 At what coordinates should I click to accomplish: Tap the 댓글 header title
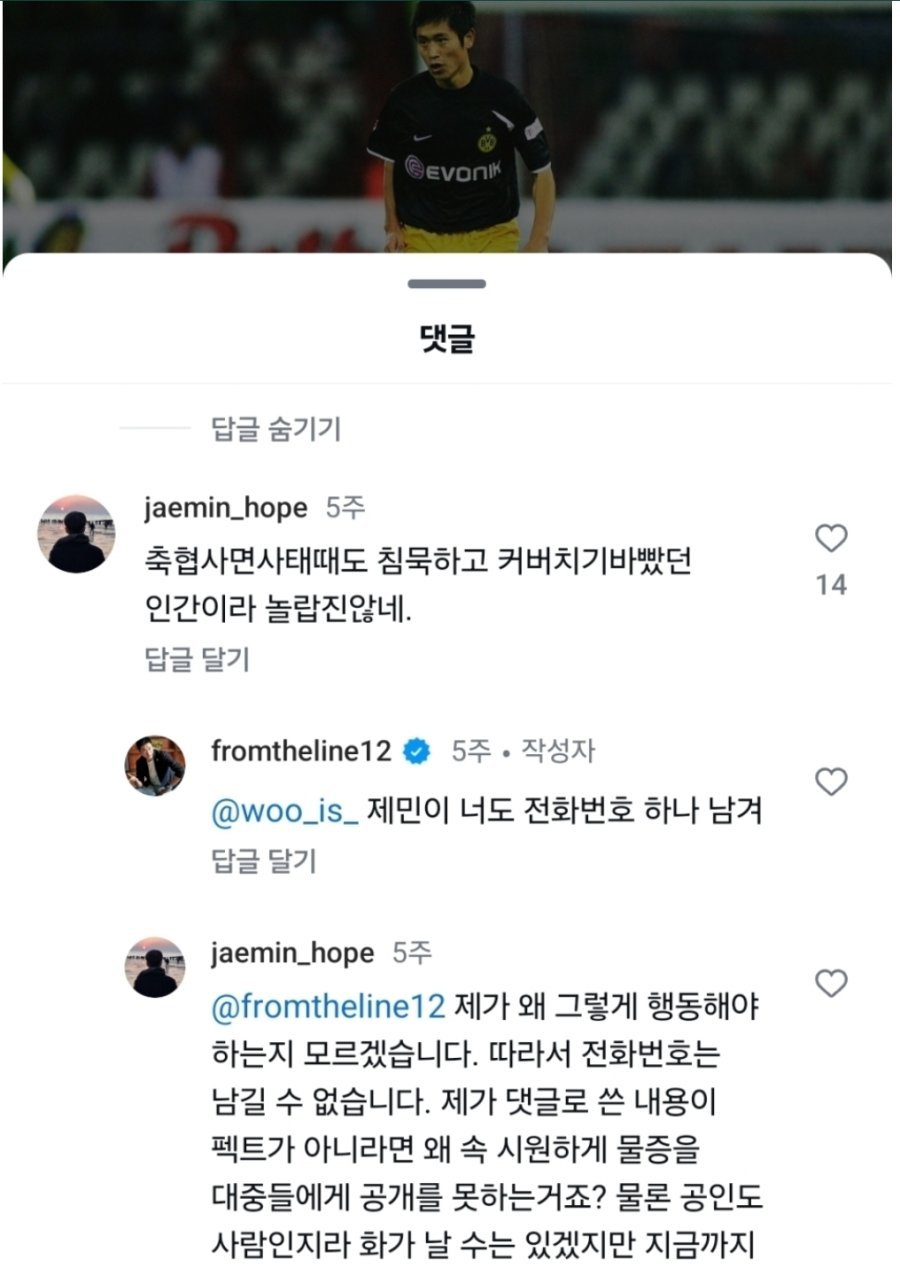coord(446,340)
